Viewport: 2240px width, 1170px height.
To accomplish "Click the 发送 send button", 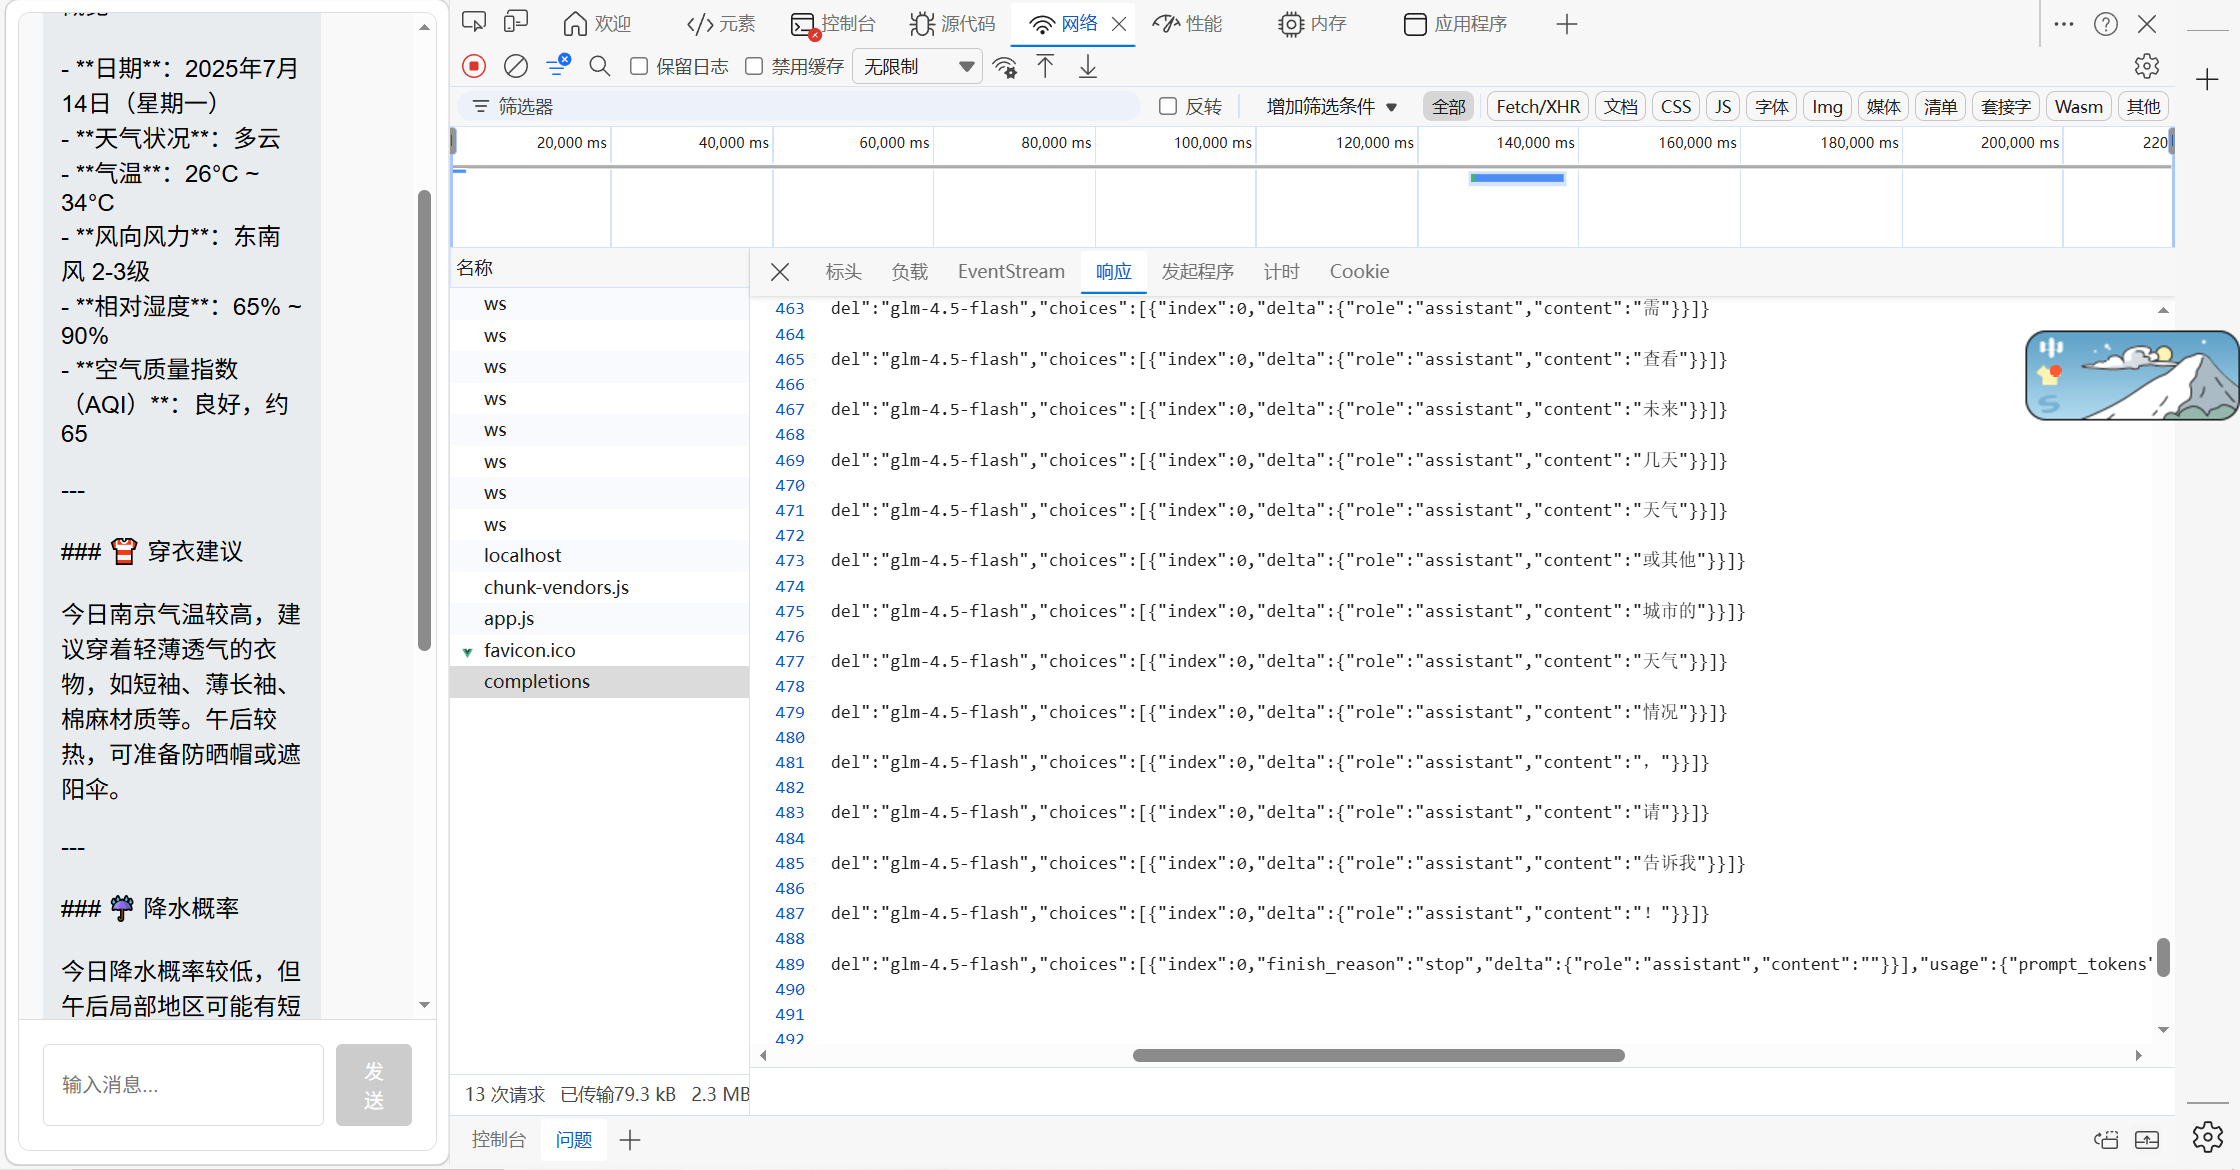I will (x=373, y=1084).
